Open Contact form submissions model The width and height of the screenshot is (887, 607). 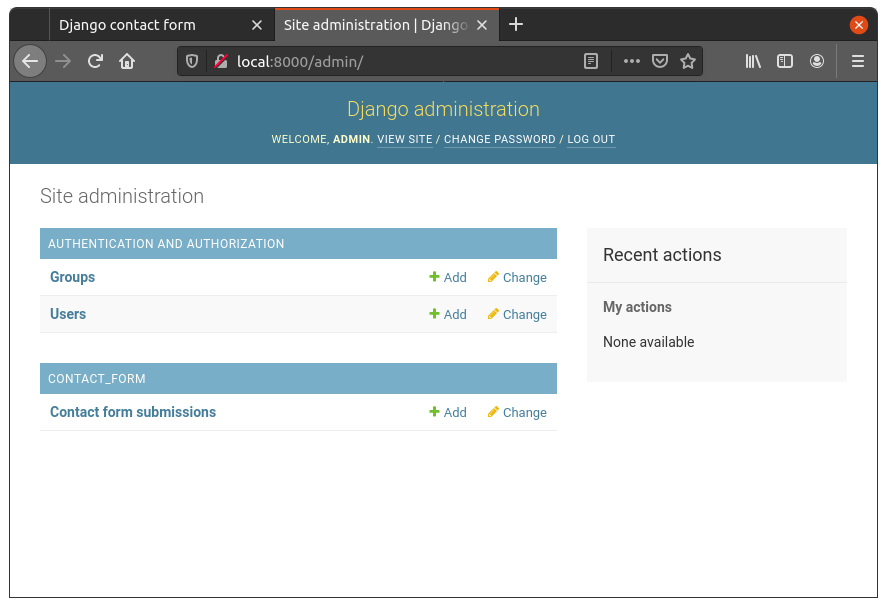133,412
